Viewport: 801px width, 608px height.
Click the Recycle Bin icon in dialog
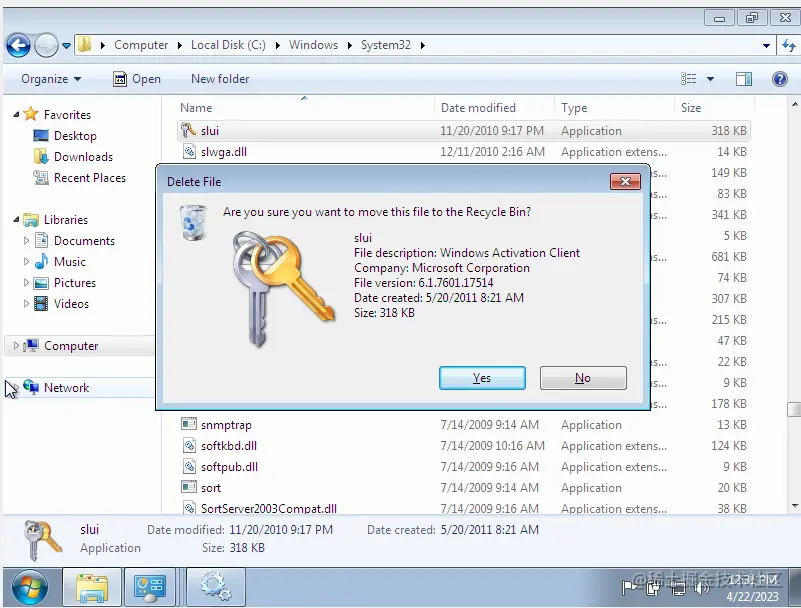(194, 222)
